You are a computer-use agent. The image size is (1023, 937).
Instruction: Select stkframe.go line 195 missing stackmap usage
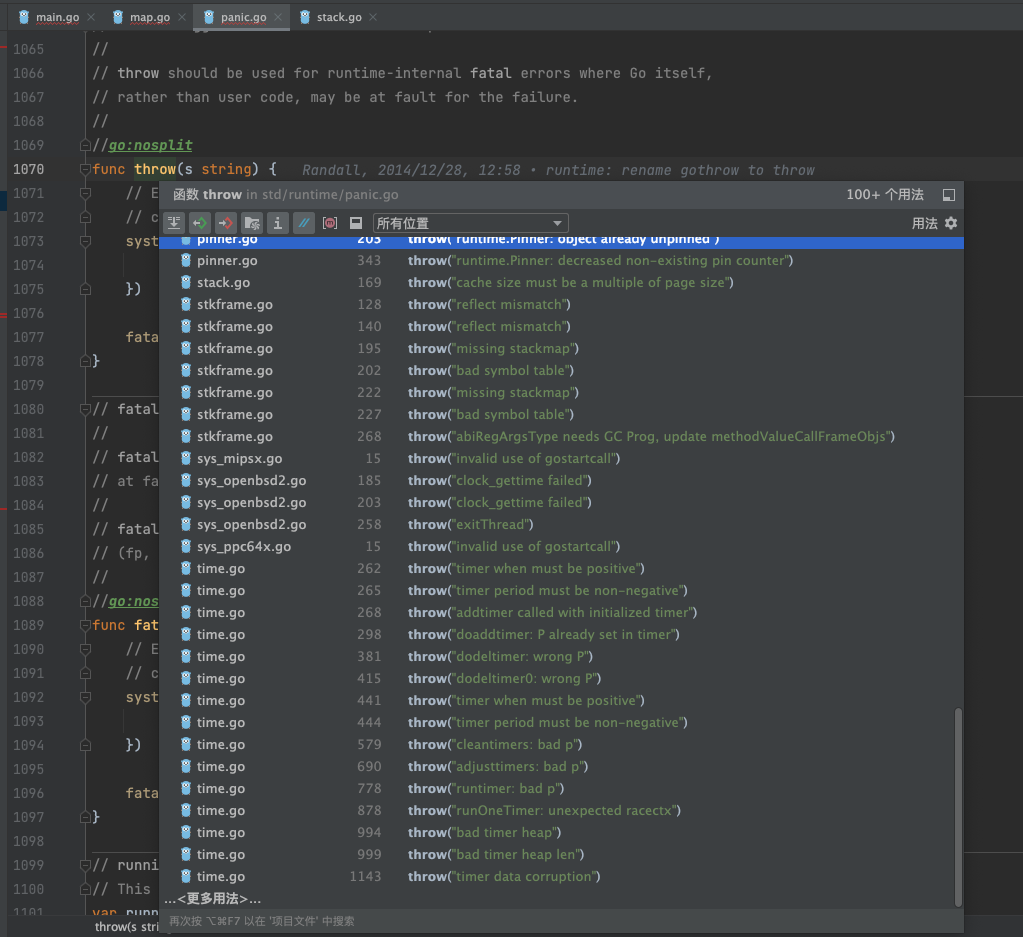[561, 348]
